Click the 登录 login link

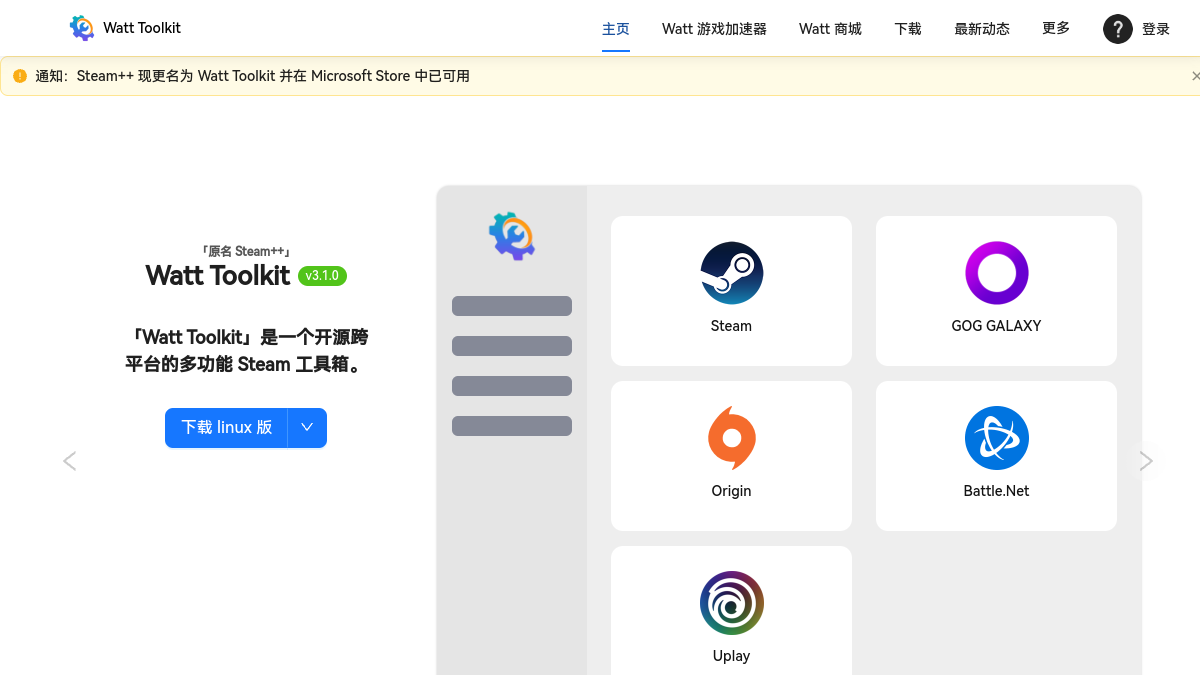(1156, 29)
